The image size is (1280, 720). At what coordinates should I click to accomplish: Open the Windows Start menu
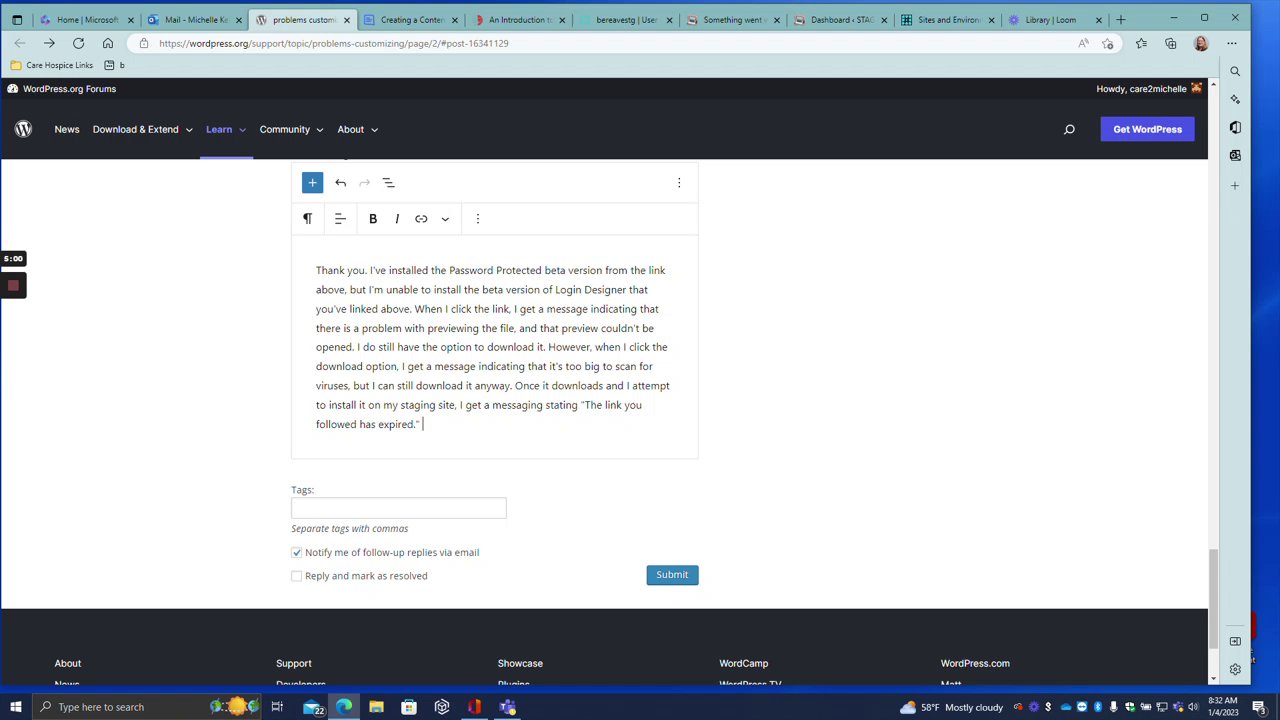click(x=16, y=707)
